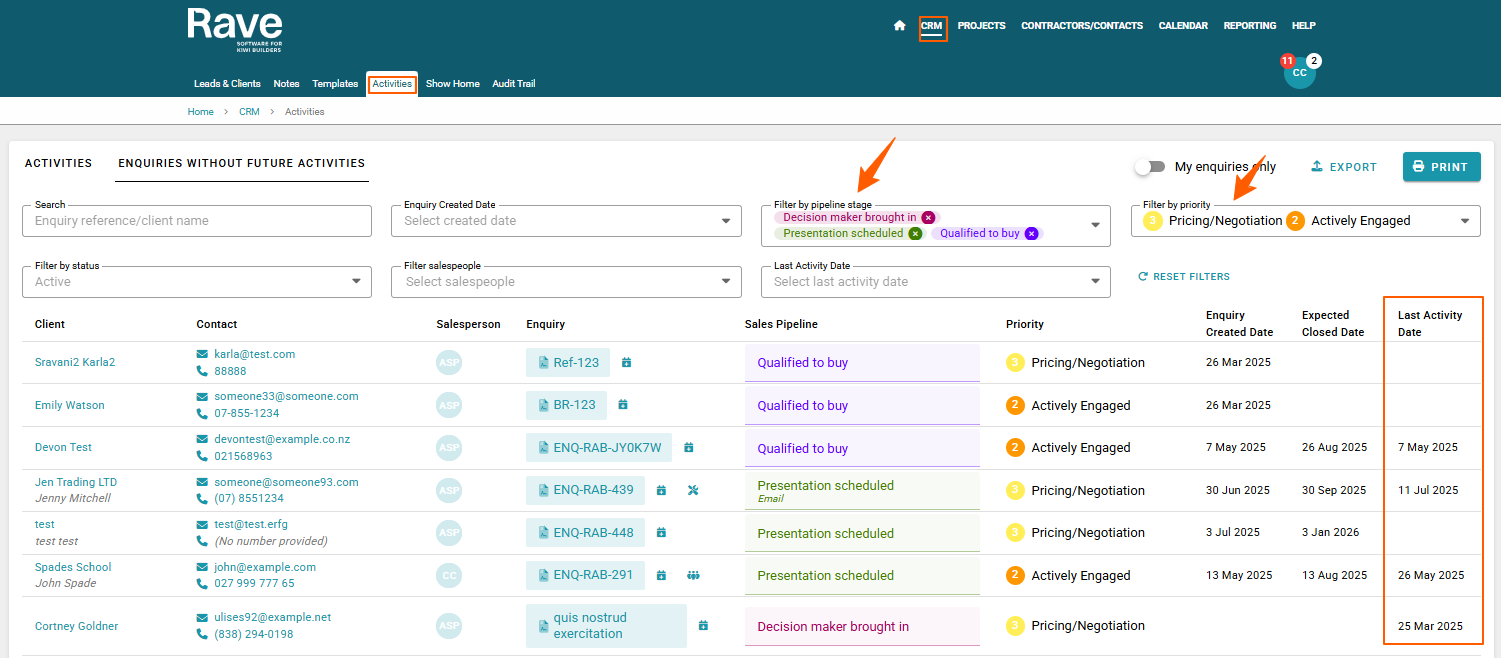Image resolution: width=1501 pixels, height=658 pixels.
Task: Click the tools icon beside ENQ-RAB-439
Action: point(693,490)
